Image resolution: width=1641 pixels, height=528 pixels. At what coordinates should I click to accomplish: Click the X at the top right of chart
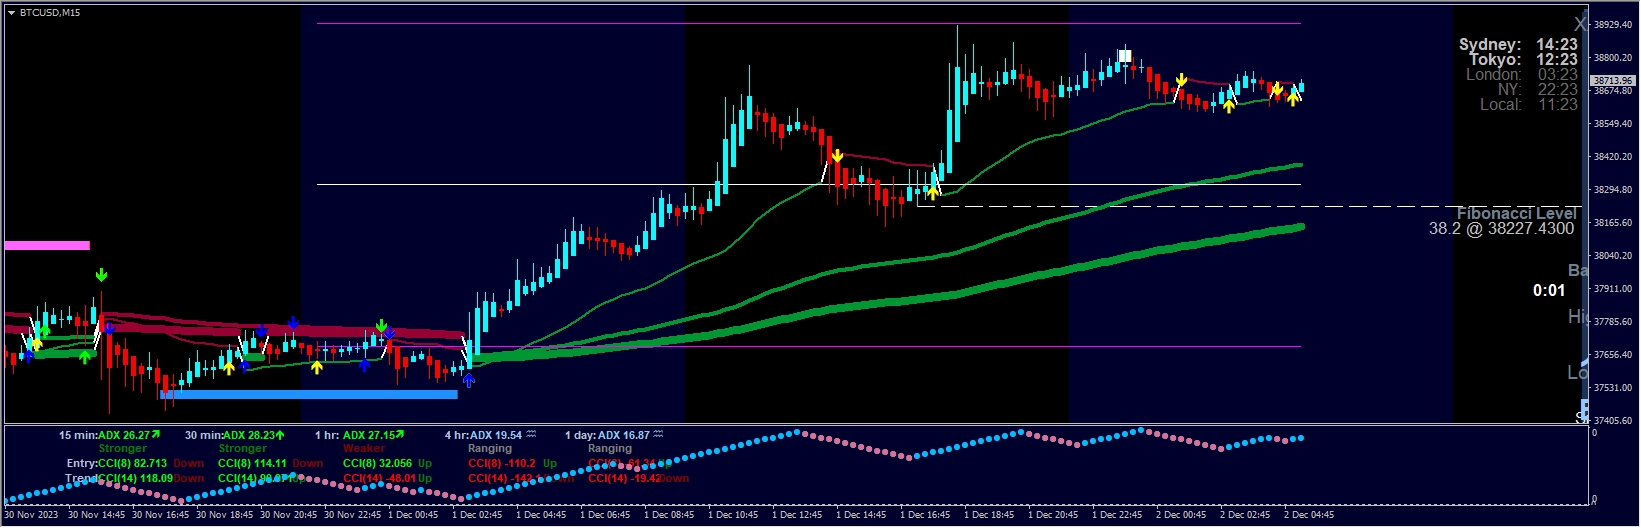point(1579,23)
